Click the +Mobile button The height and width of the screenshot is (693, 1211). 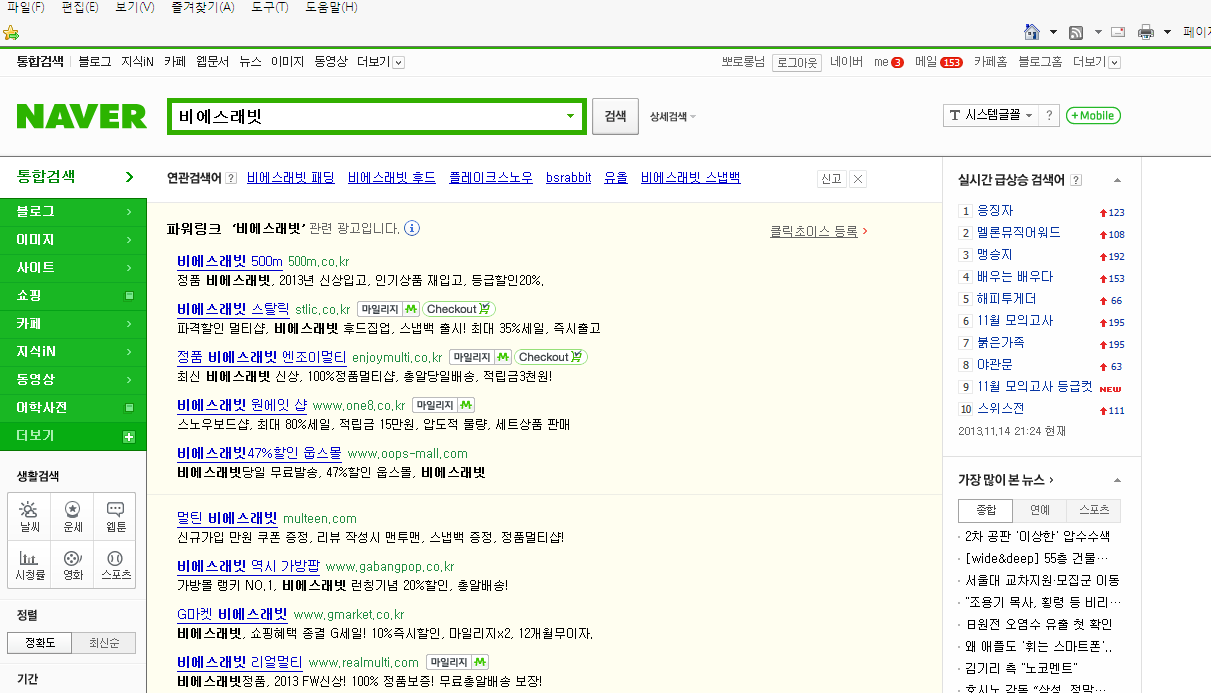click(x=1093, y=115)
